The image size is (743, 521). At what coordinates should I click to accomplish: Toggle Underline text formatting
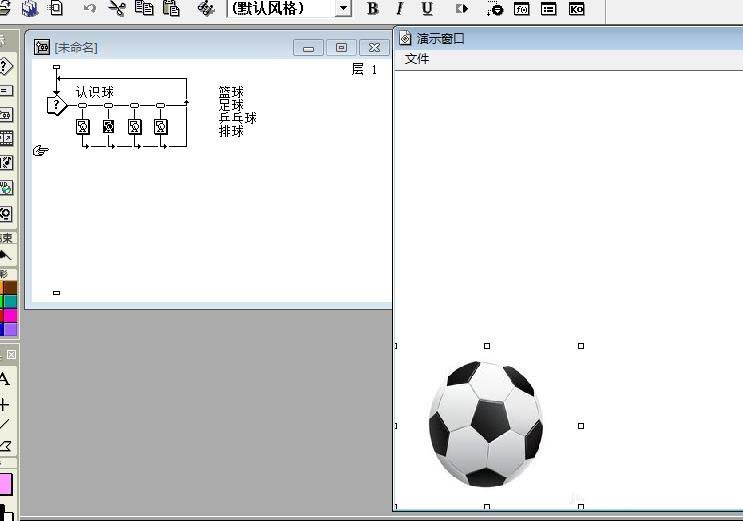[427, 9]
